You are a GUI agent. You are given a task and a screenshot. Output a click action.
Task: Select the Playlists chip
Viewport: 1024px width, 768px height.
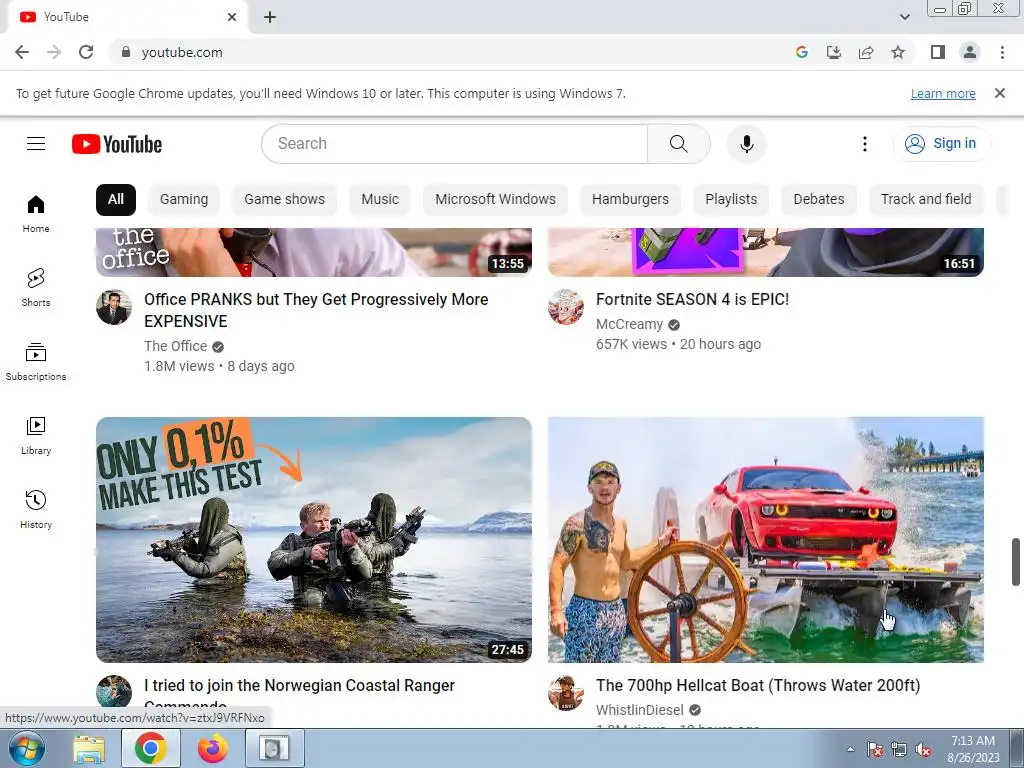[x=731, y=199]
